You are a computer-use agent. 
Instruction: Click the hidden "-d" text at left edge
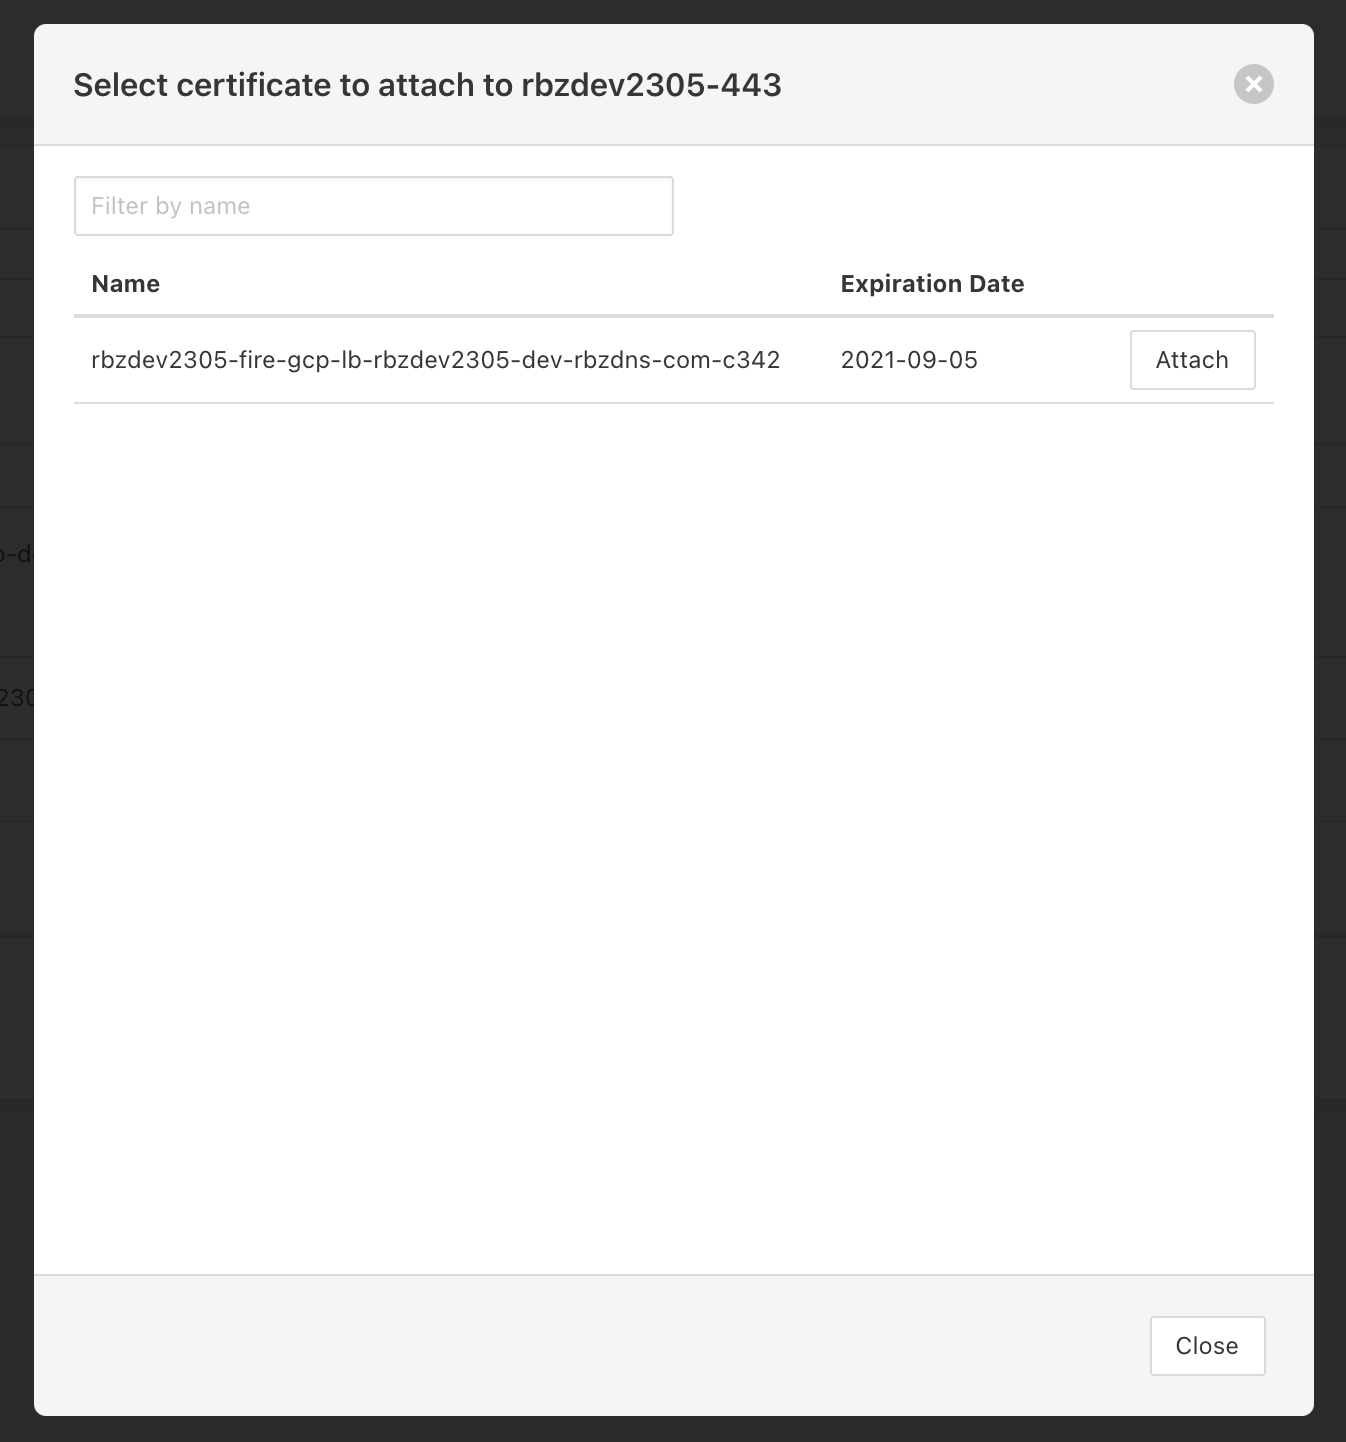[18, 553]
